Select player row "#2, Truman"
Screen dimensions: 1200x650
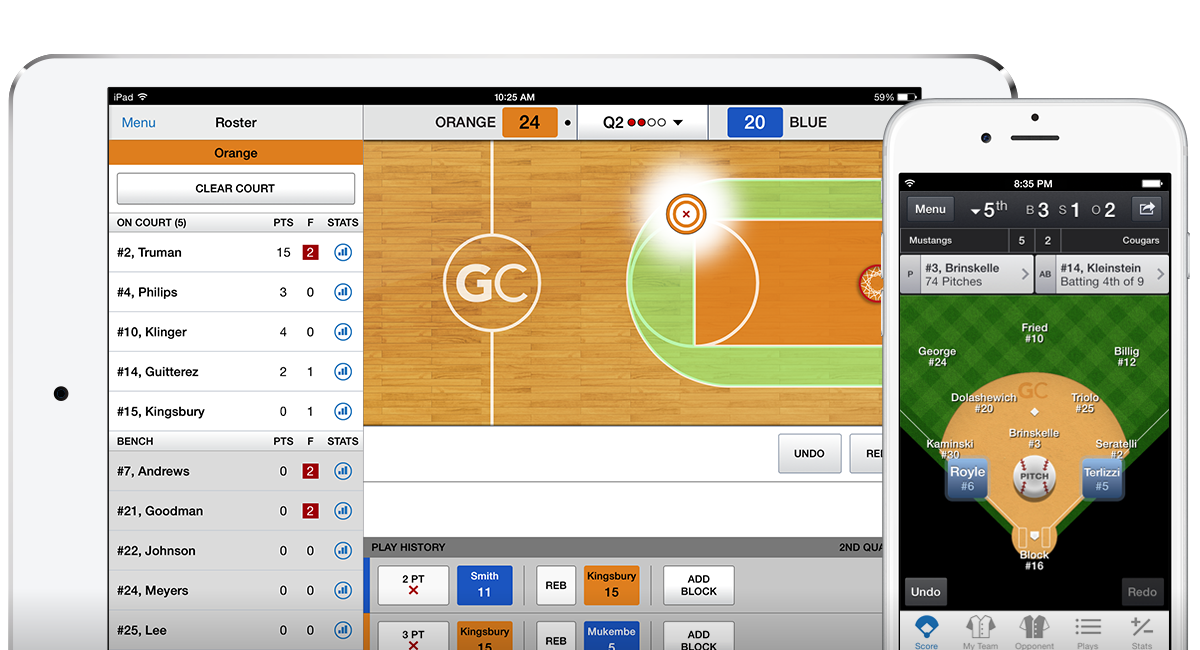click(236, 253)
